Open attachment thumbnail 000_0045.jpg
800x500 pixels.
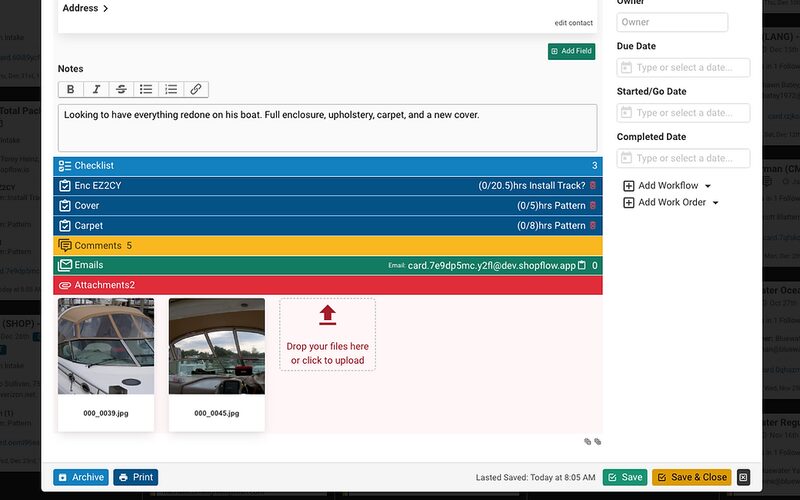(217, 346)
